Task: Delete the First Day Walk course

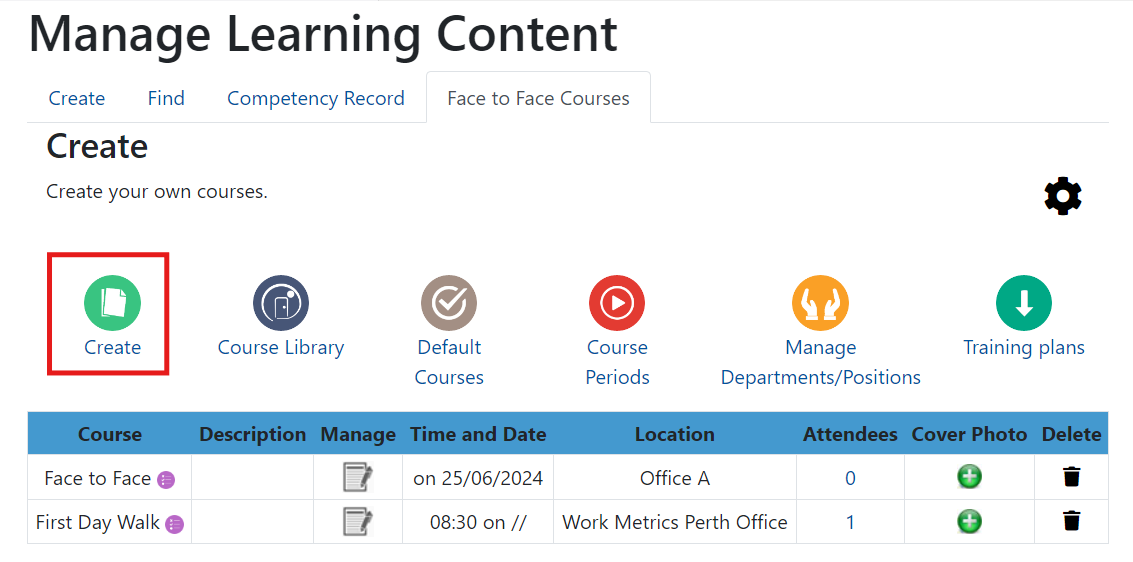Action: [x=1072, y=522]
